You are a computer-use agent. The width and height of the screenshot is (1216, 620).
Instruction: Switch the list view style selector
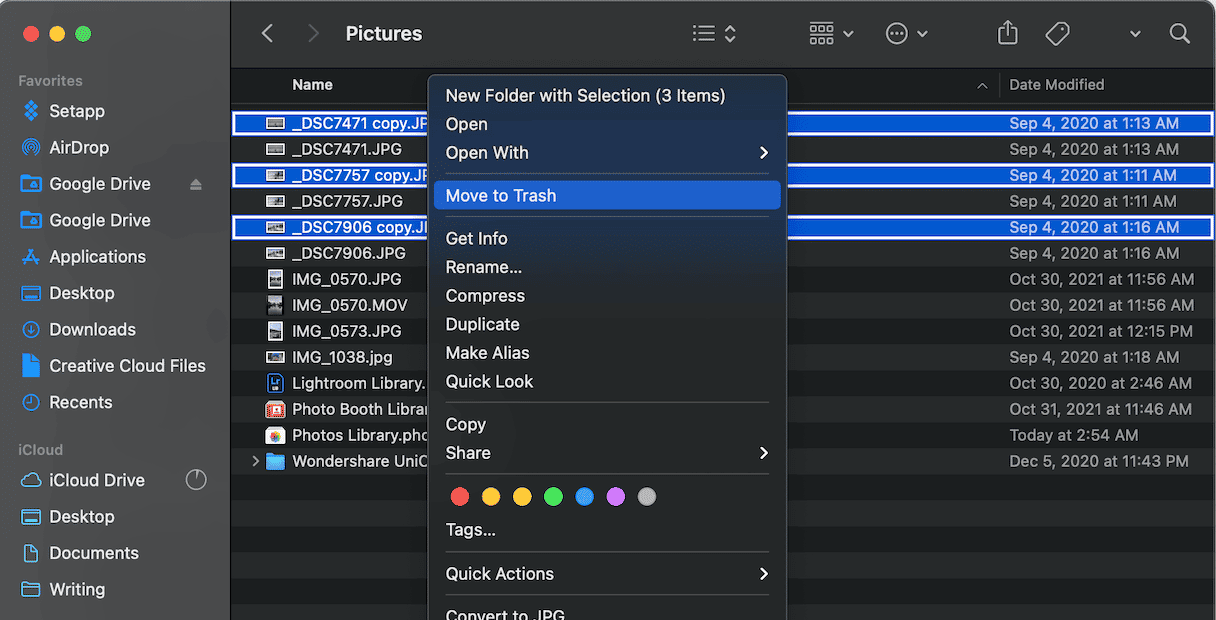(x=714, y=34)
